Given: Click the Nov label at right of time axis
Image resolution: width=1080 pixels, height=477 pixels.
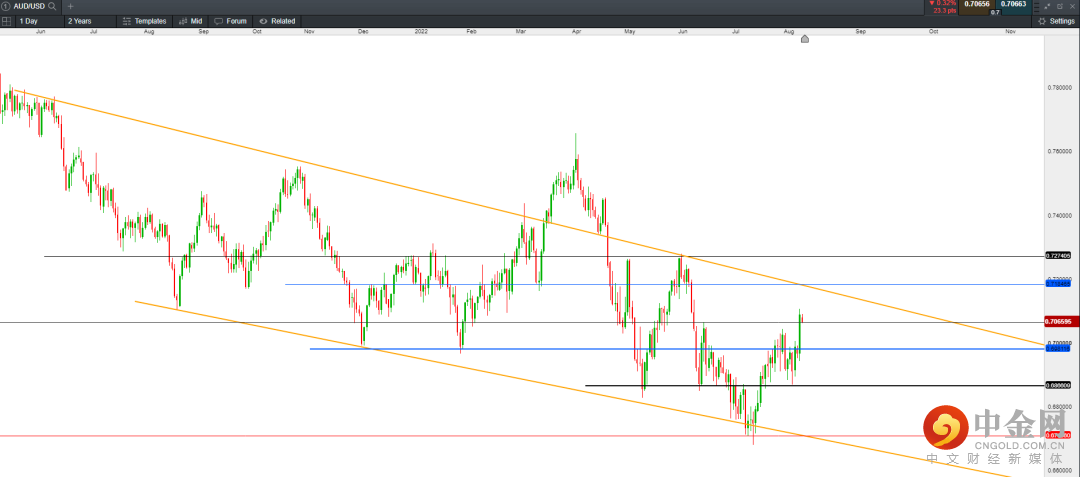Looking at the screenshot, I should click(x=1010, y=31).
